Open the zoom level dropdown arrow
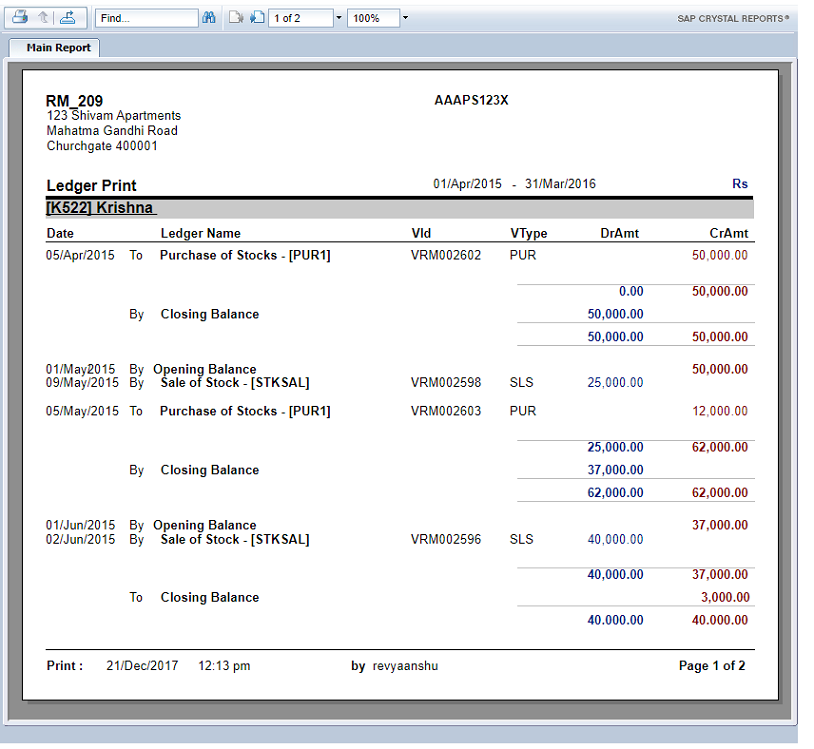This screenshot has width=814, height=749. point(405,18)
